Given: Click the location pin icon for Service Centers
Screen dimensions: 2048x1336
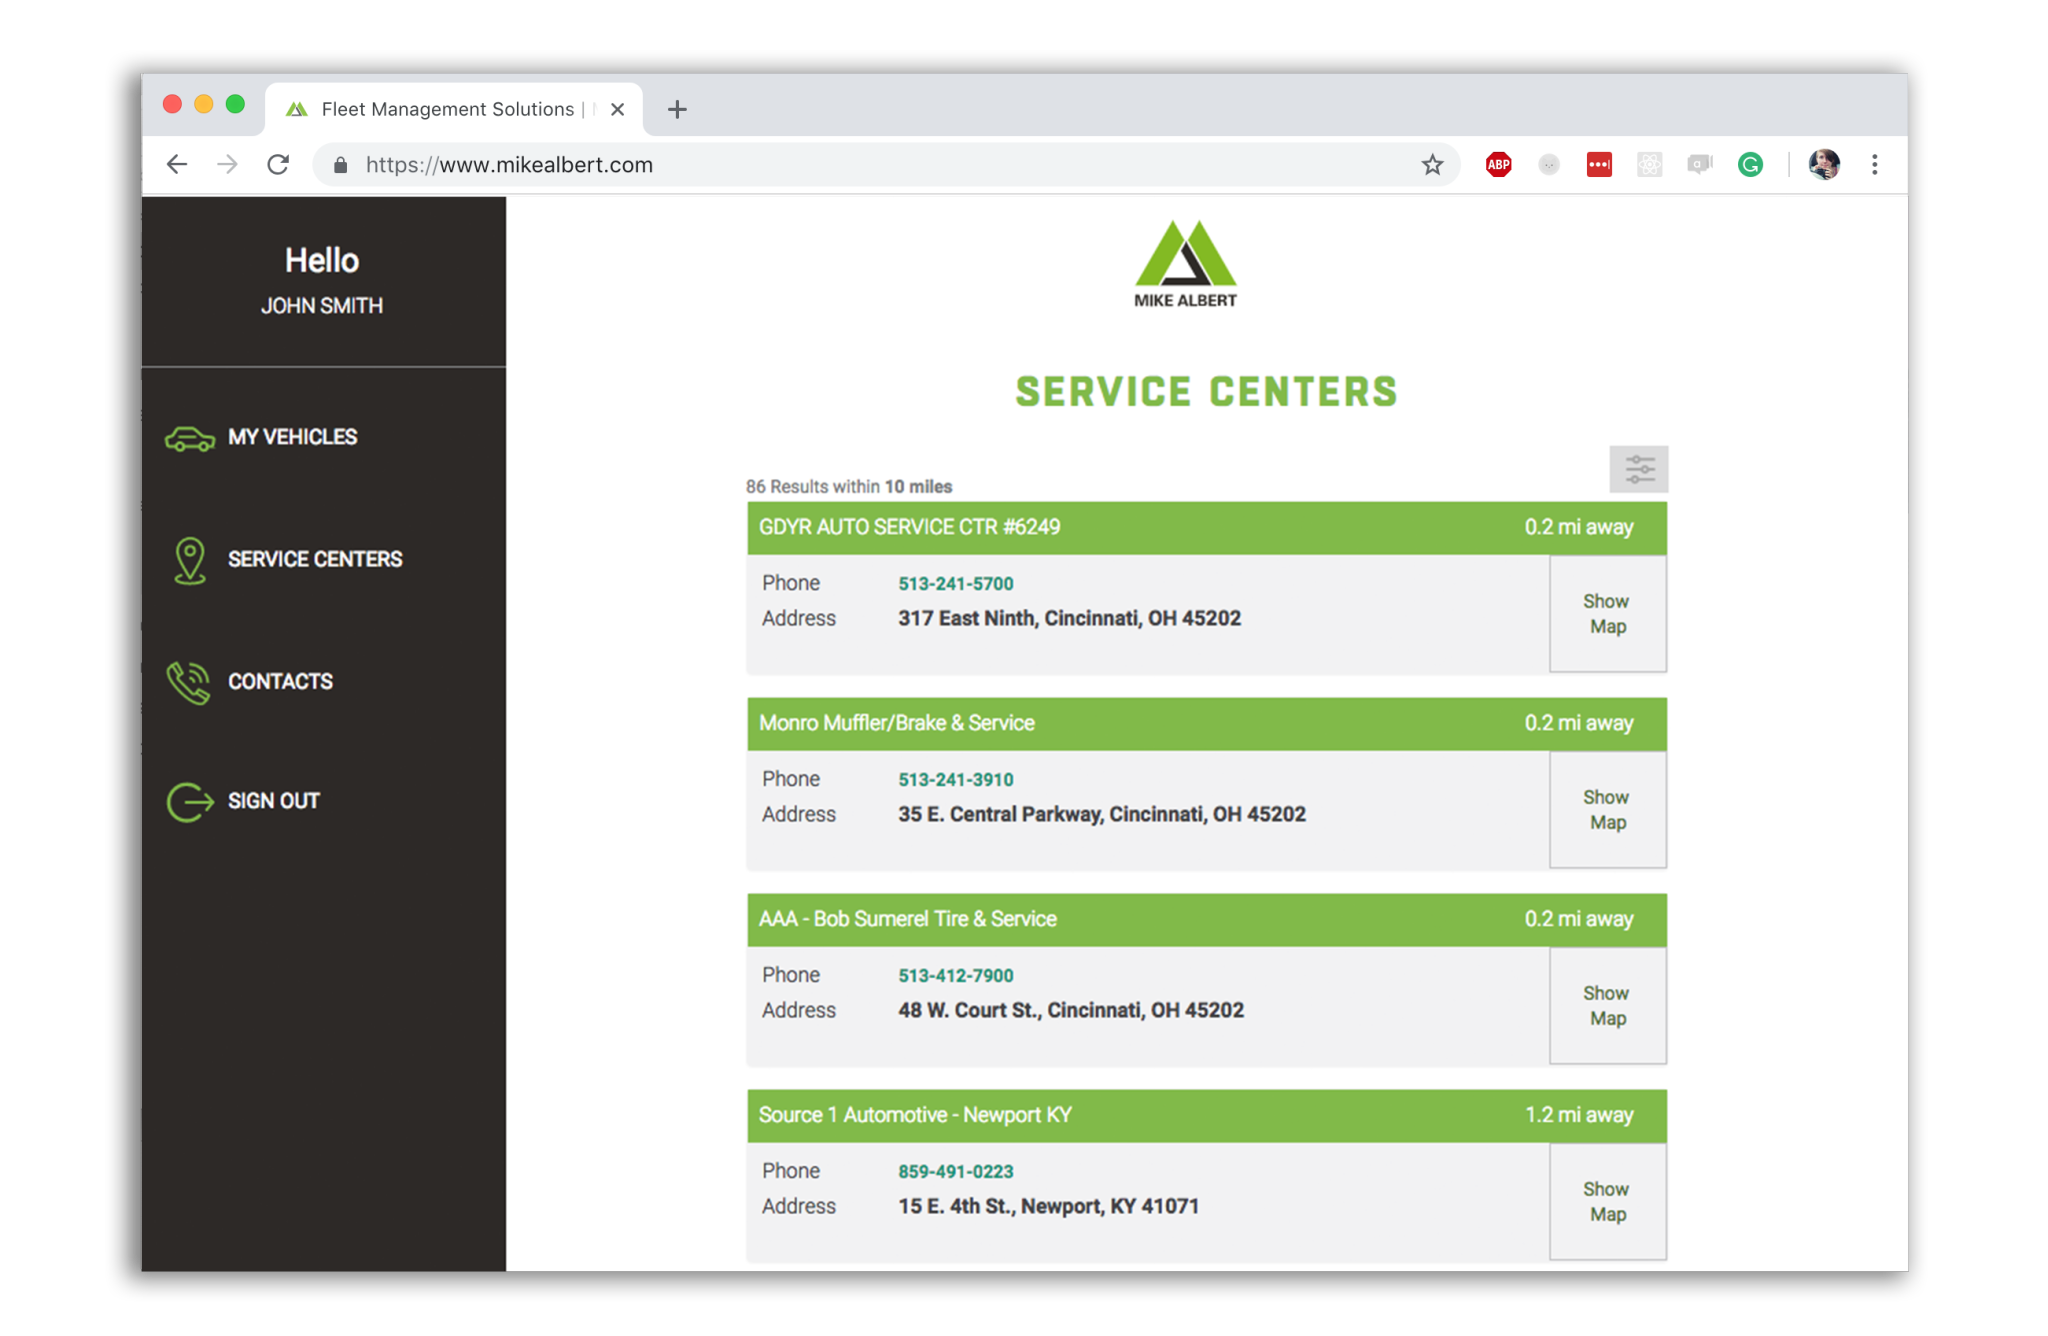Looking at the screenshot, I should (x=189, y=560).
